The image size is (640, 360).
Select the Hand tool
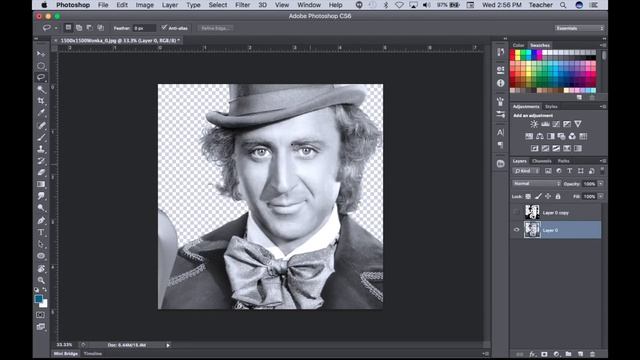[41, 269]
